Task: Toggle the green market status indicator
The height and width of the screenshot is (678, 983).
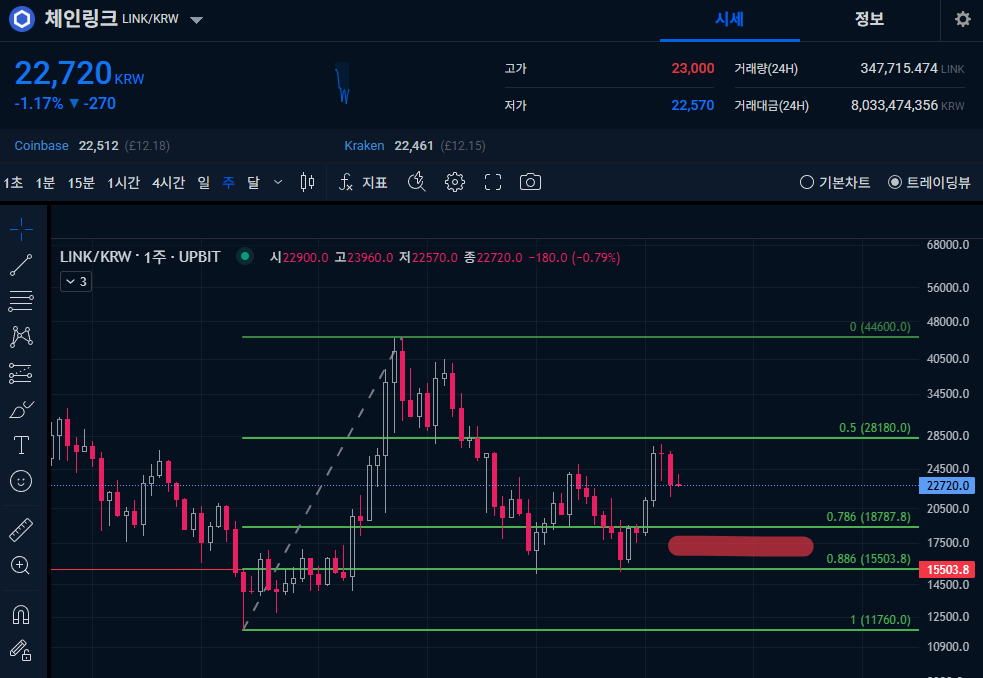Action: (x=245, y=256)
